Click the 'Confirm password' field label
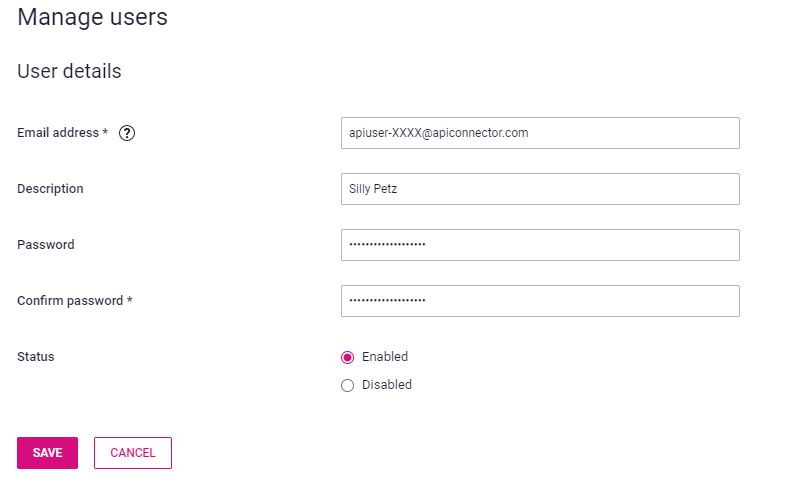Screen dimensions: 808x490 pyautogui.click(x=70, y=301)
